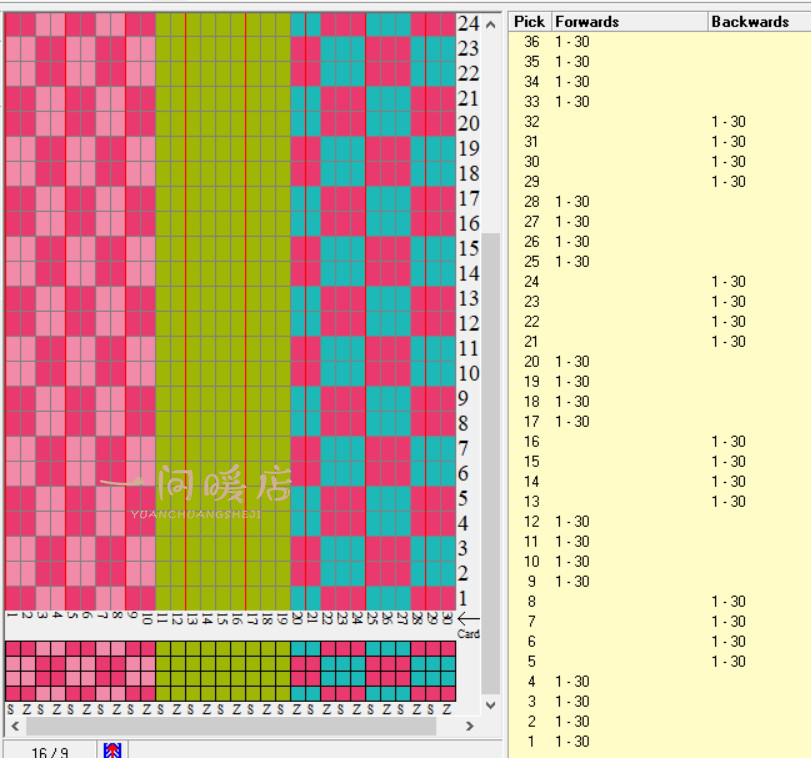Toggle Z threading letter under card 10
This screenshot has height=758, width=811.
pos(147,710)
